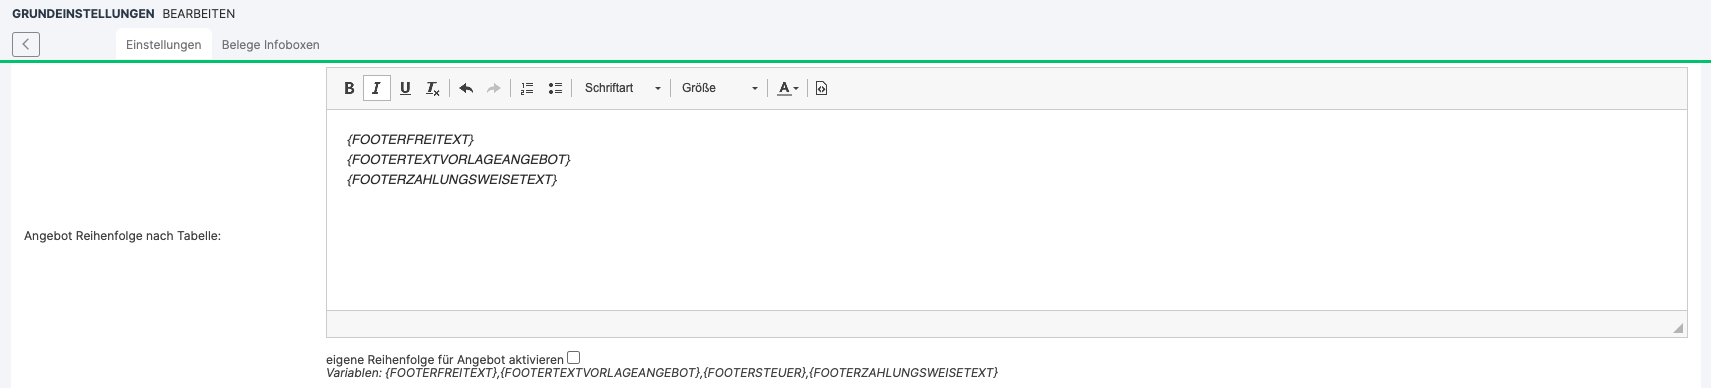Expand the text color arrow menu
This screenshot has width=1711, height=388.
pos(796,89)
